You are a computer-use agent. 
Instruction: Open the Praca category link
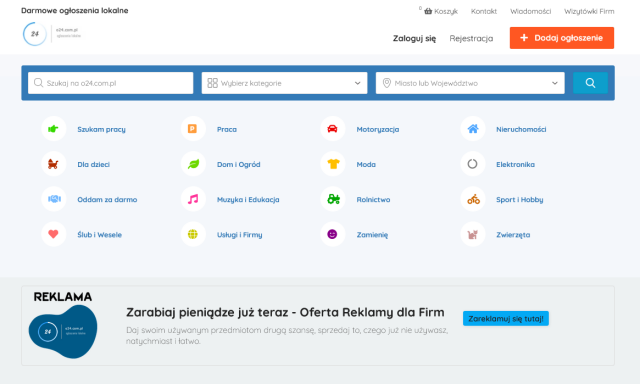(227, 129)
